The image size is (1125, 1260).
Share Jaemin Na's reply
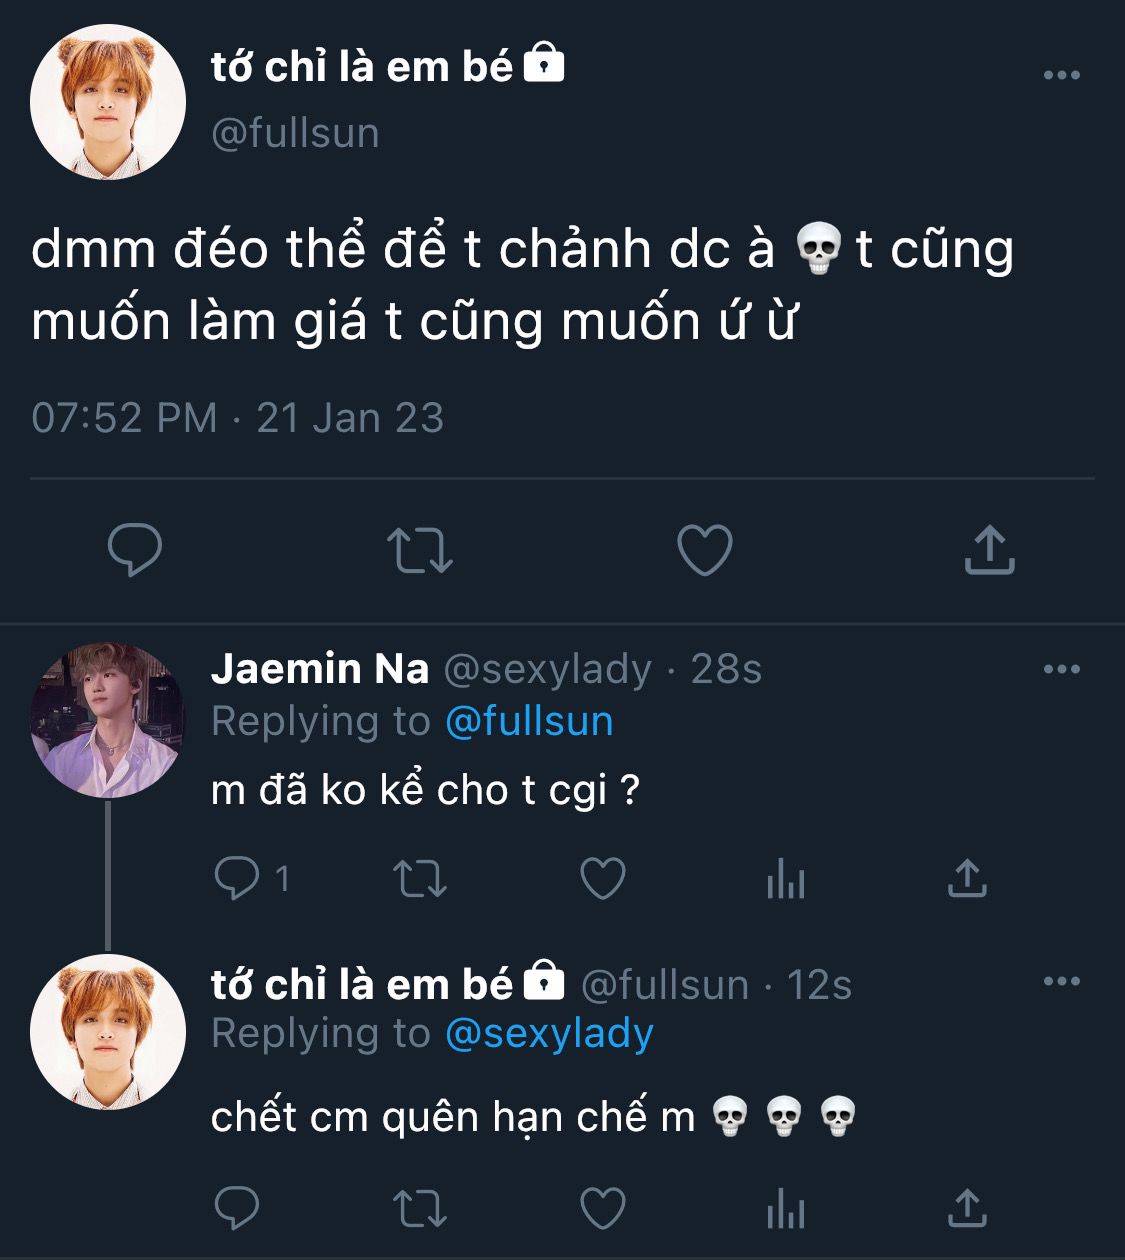[967, 878]
